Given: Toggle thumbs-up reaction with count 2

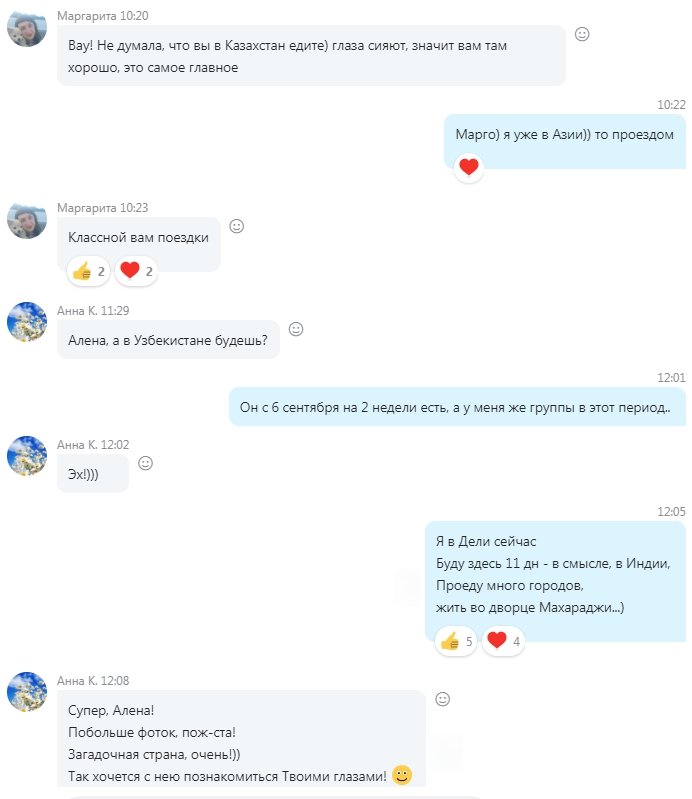Looking at the screenshot, I should pyautogui.click(x=89, y=271).
